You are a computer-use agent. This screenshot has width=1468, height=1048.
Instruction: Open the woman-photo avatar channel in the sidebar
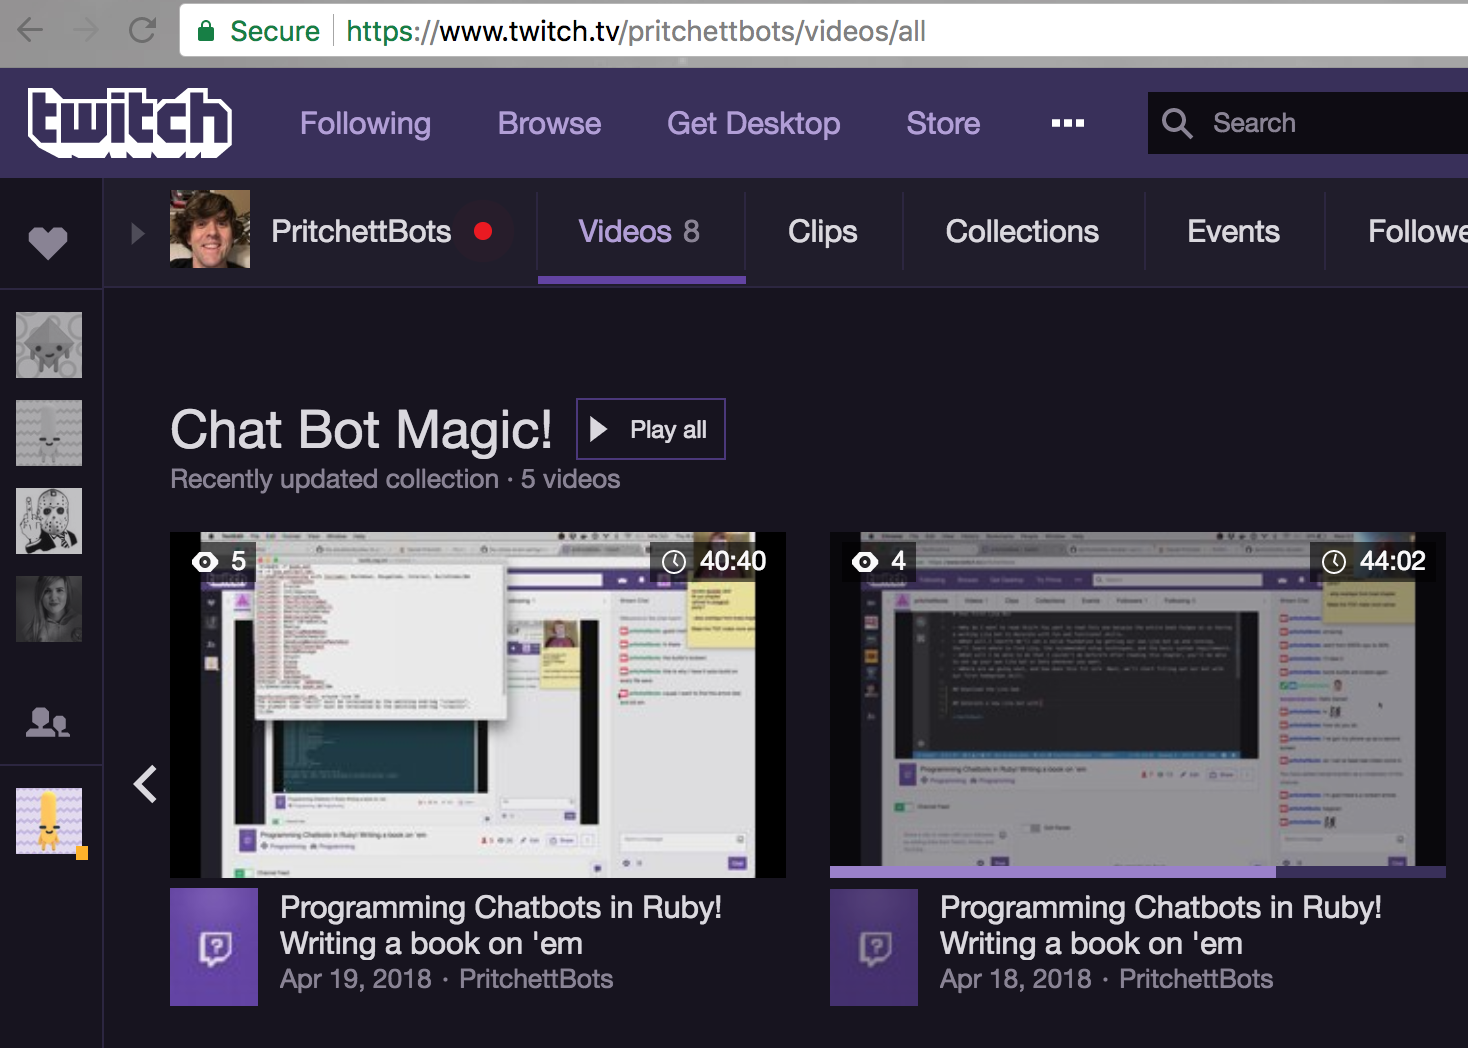(x=49, y=609)
